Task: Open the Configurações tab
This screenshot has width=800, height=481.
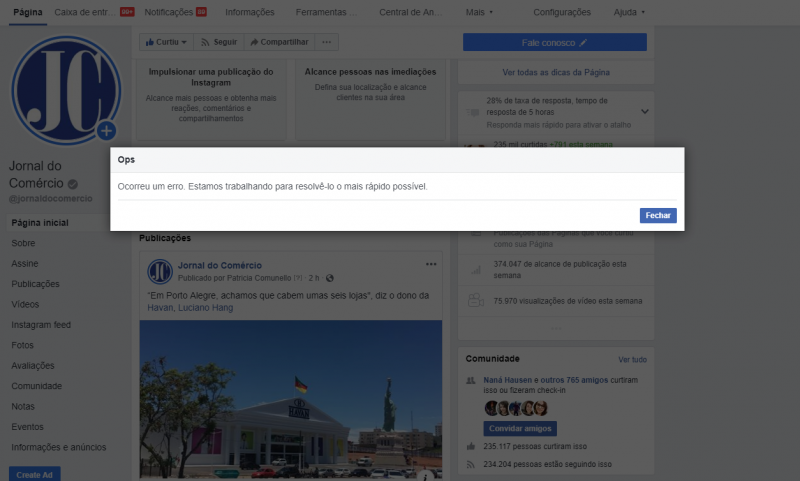Action: tap(561, 12)
